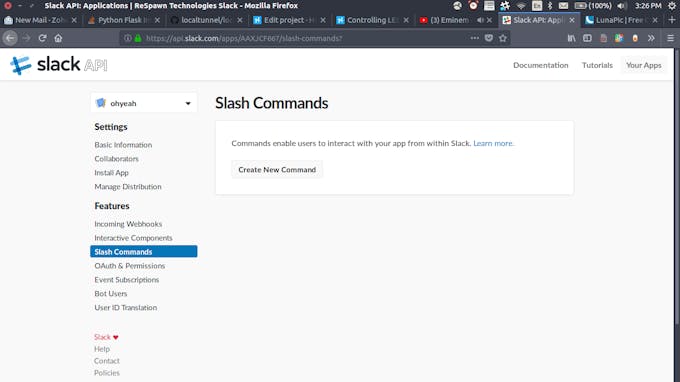
Task: Open Interactive Components feature
Action: coord(133,238)
